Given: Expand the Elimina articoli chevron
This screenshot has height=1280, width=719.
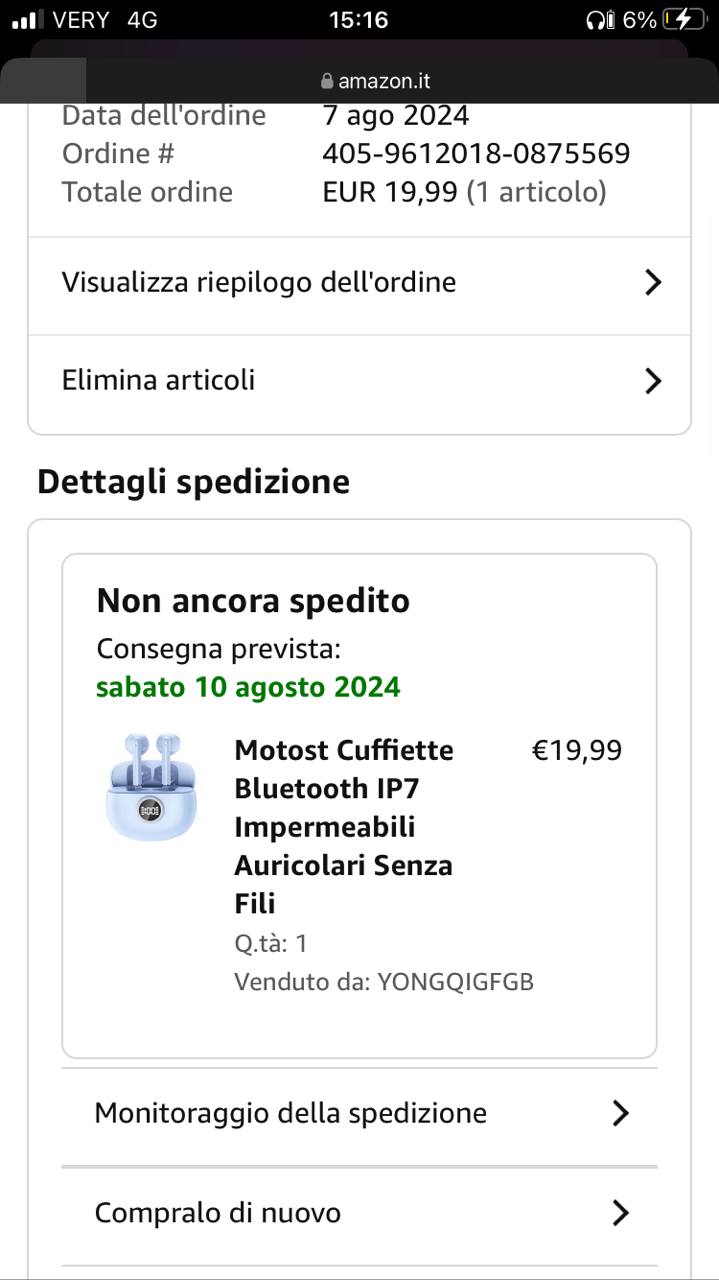Looking at the screenshot, I should click(x=653, y=381).
